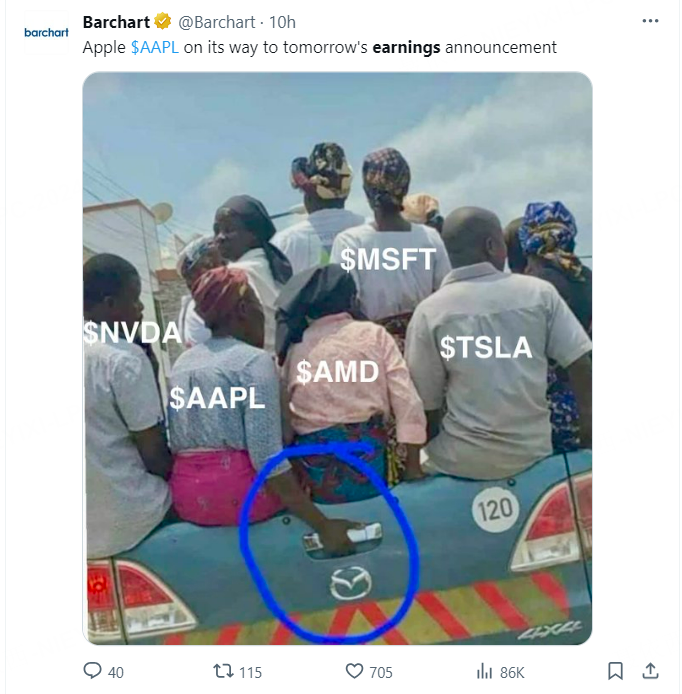Click the 40 replies count
The width and height of the screenshot is (682, 694).
(x=115, y=672)
